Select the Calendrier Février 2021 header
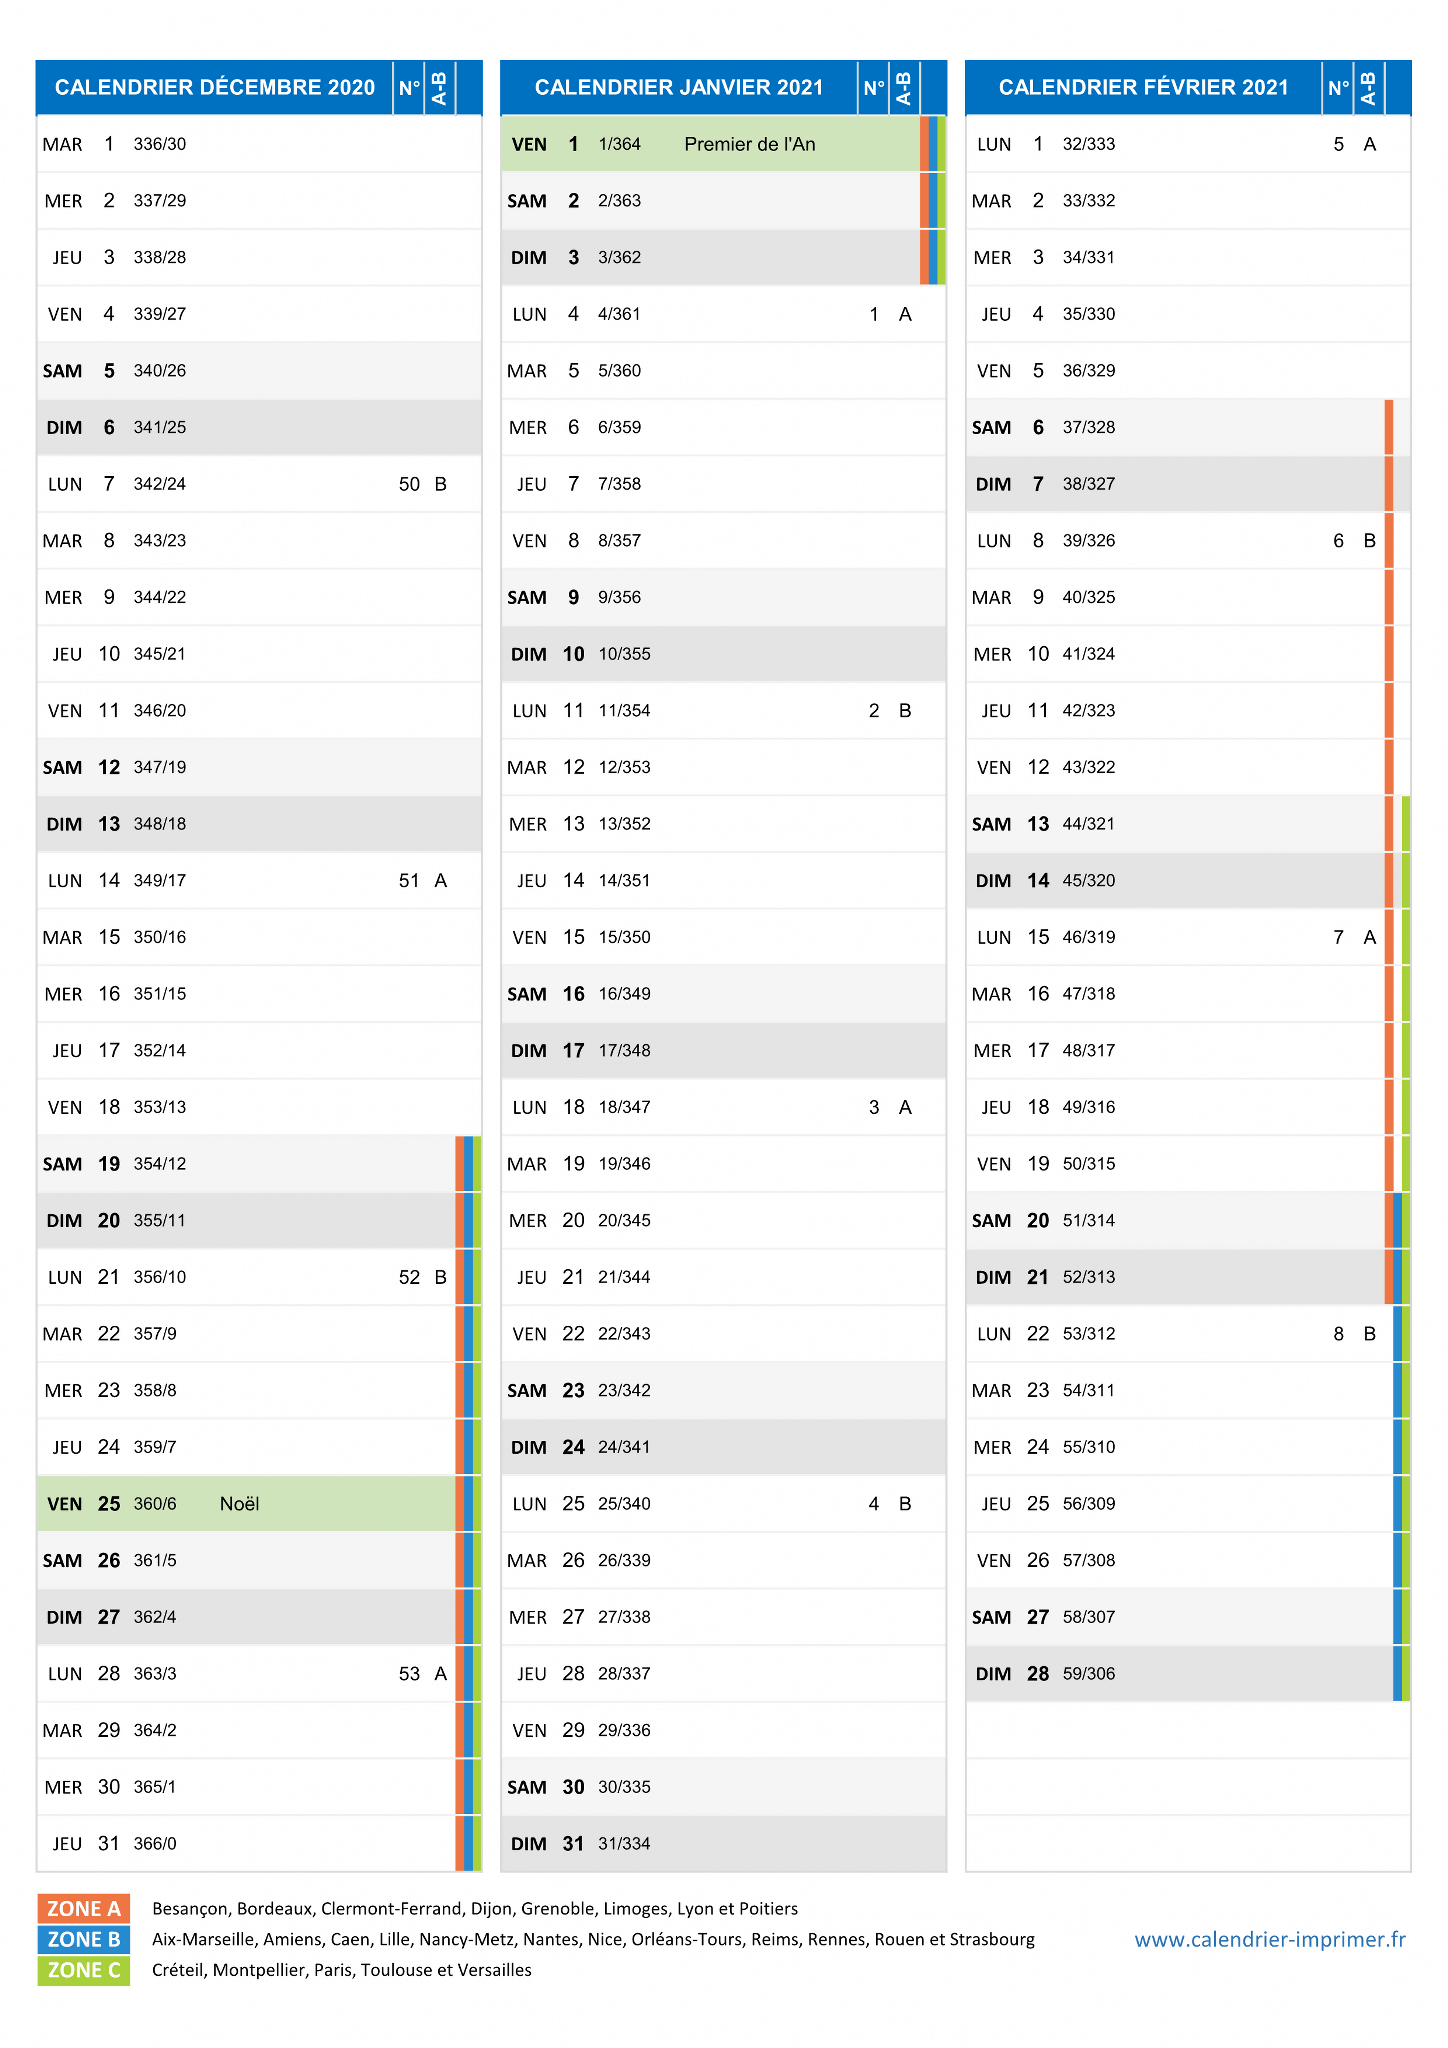The height and width of the screenshot is (2048, 1448). coord(1144,88)
